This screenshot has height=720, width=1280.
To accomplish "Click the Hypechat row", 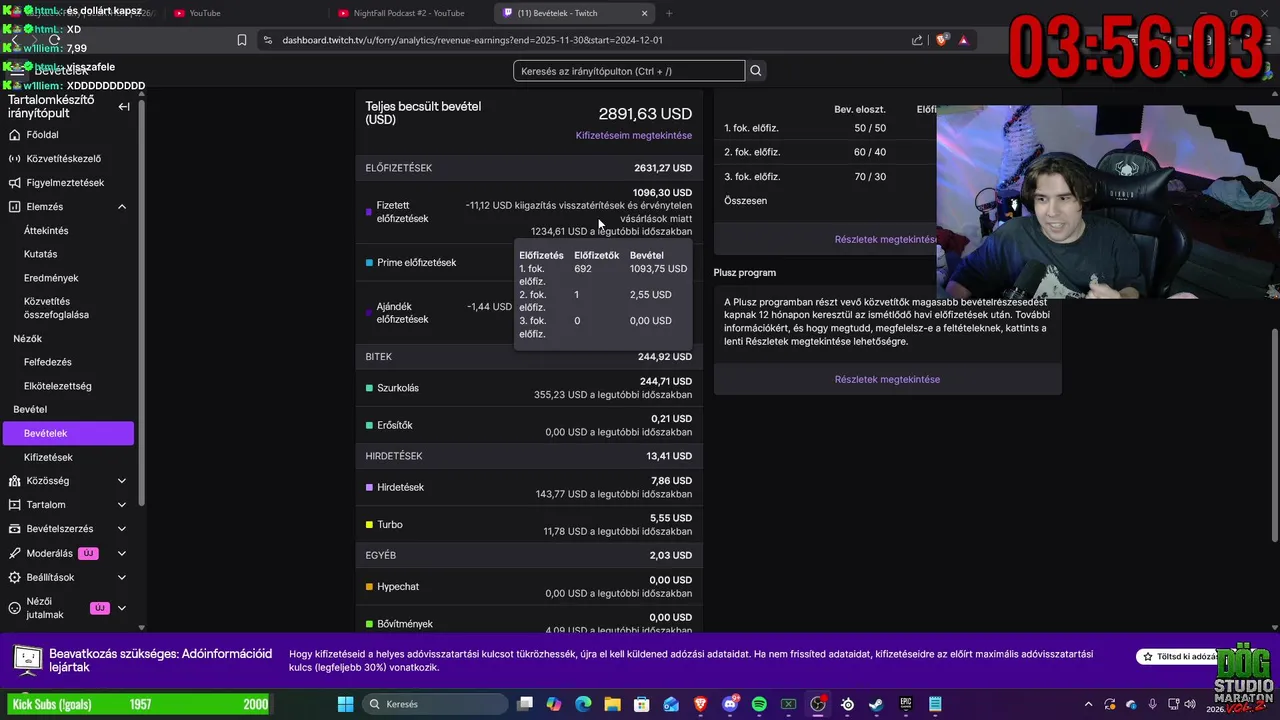I will point(529,586).
